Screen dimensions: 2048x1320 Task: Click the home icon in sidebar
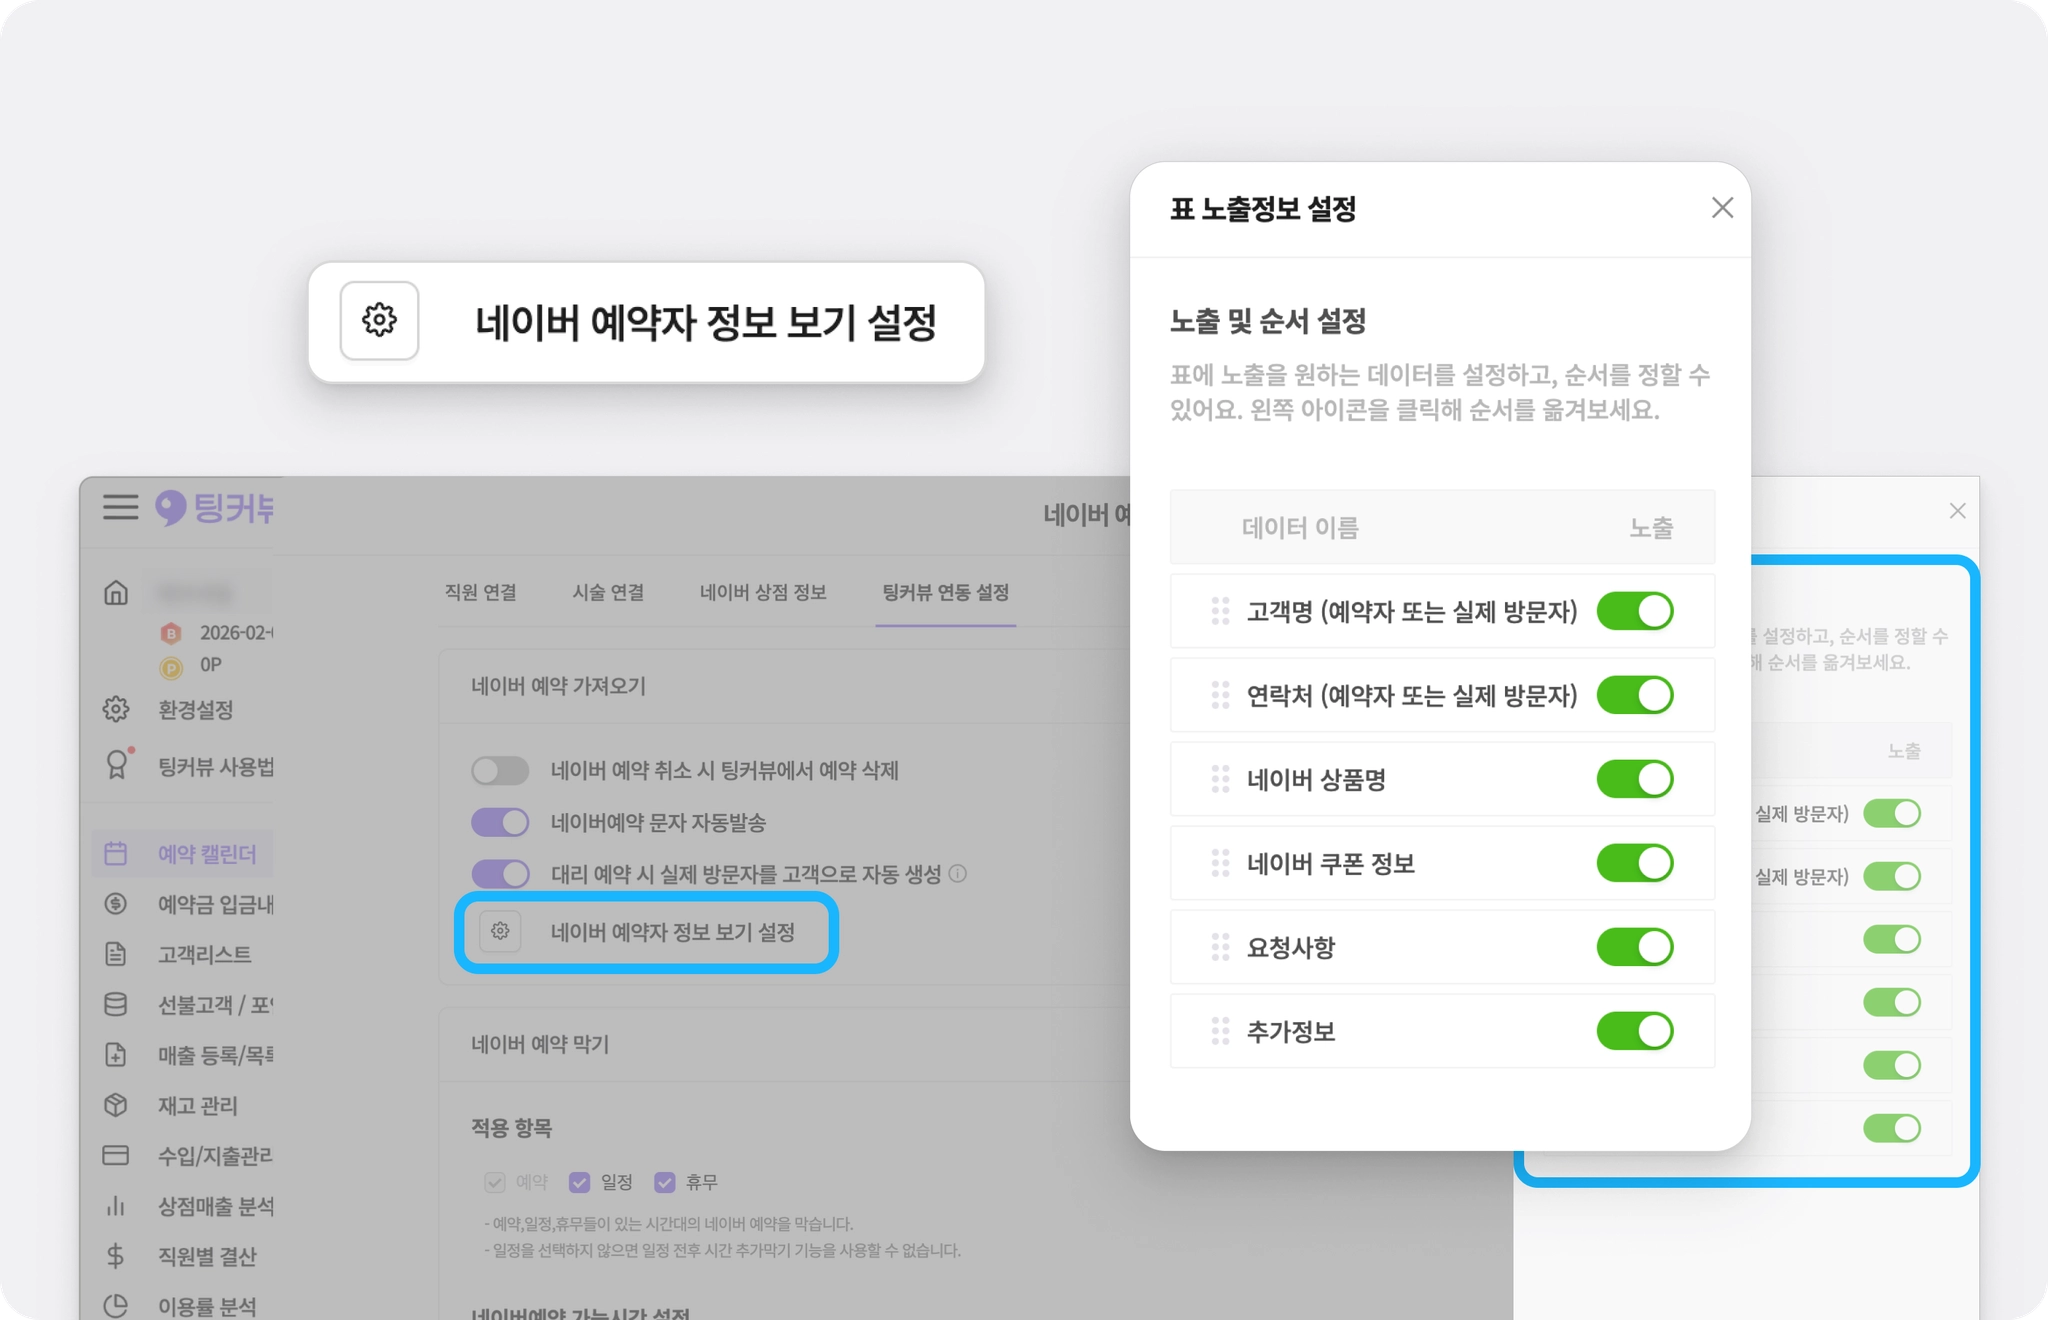click(x=116, y=593)
